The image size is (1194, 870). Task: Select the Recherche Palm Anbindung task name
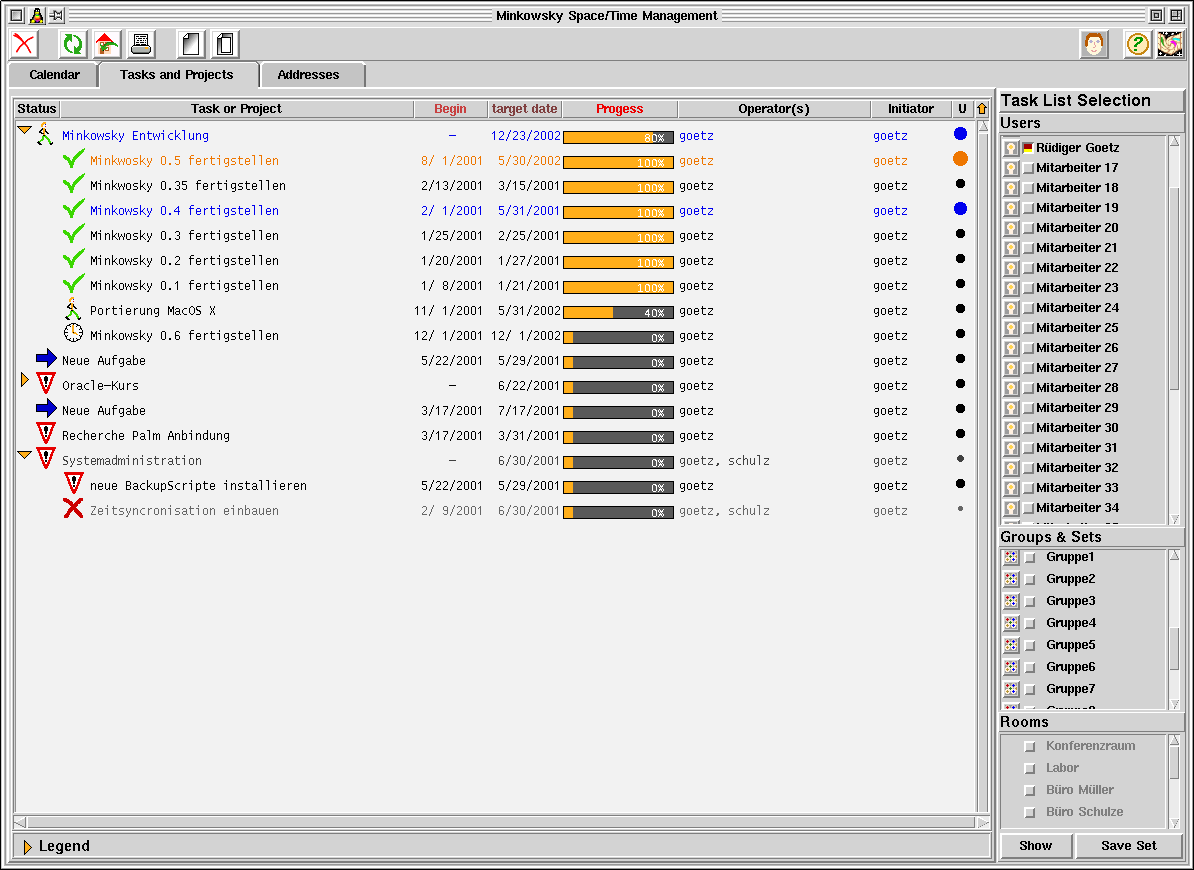click(x=145, y=435)
